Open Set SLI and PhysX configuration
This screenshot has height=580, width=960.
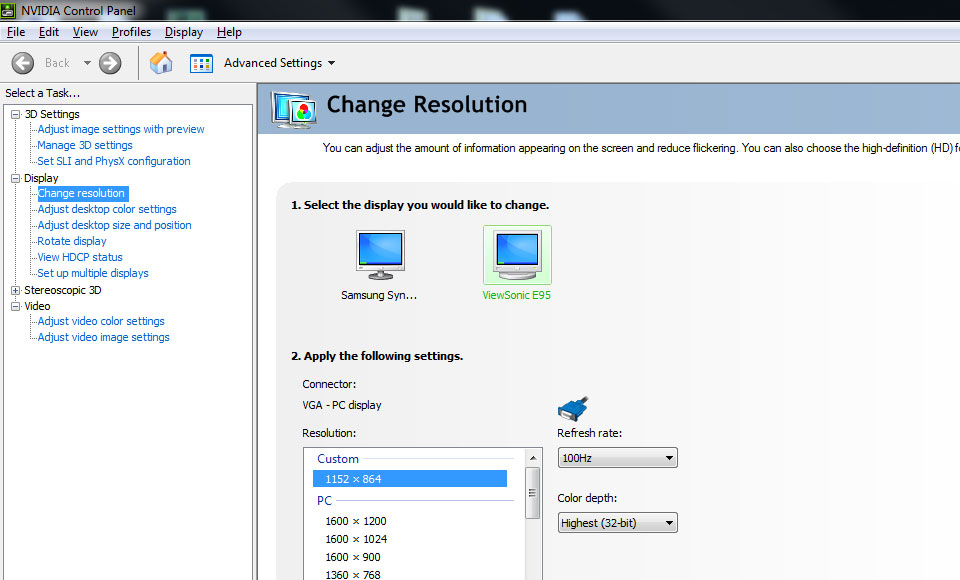pyautogui.click(x=113, y=161)
